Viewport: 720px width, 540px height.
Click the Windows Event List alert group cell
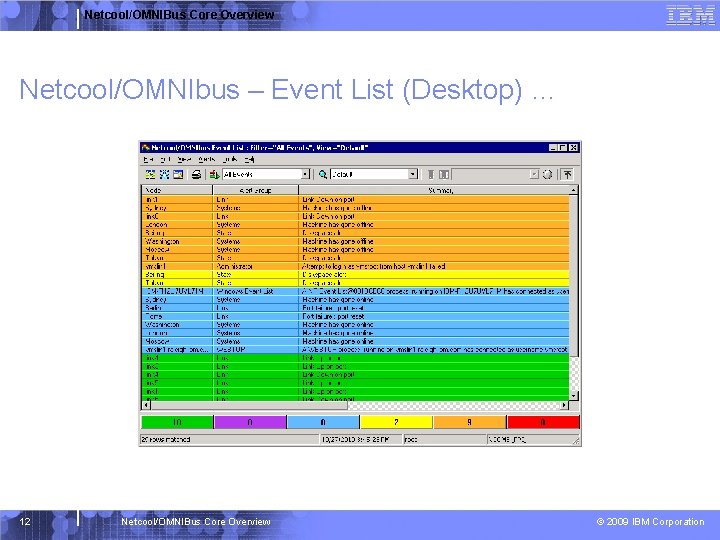pyautogui.click(x=256, y=291)
